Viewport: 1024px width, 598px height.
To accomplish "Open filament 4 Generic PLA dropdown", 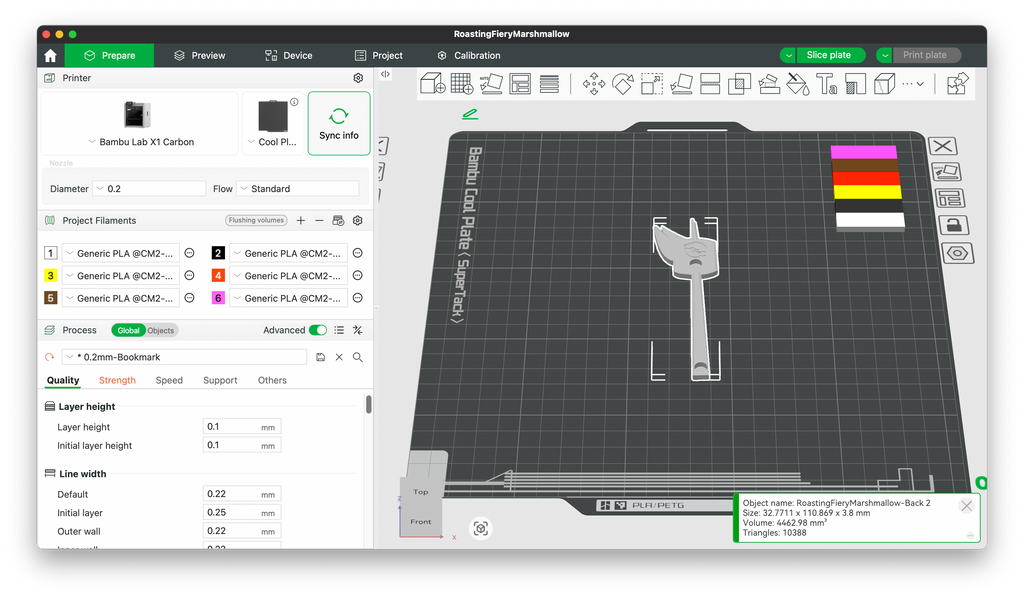I will (288, 275).
